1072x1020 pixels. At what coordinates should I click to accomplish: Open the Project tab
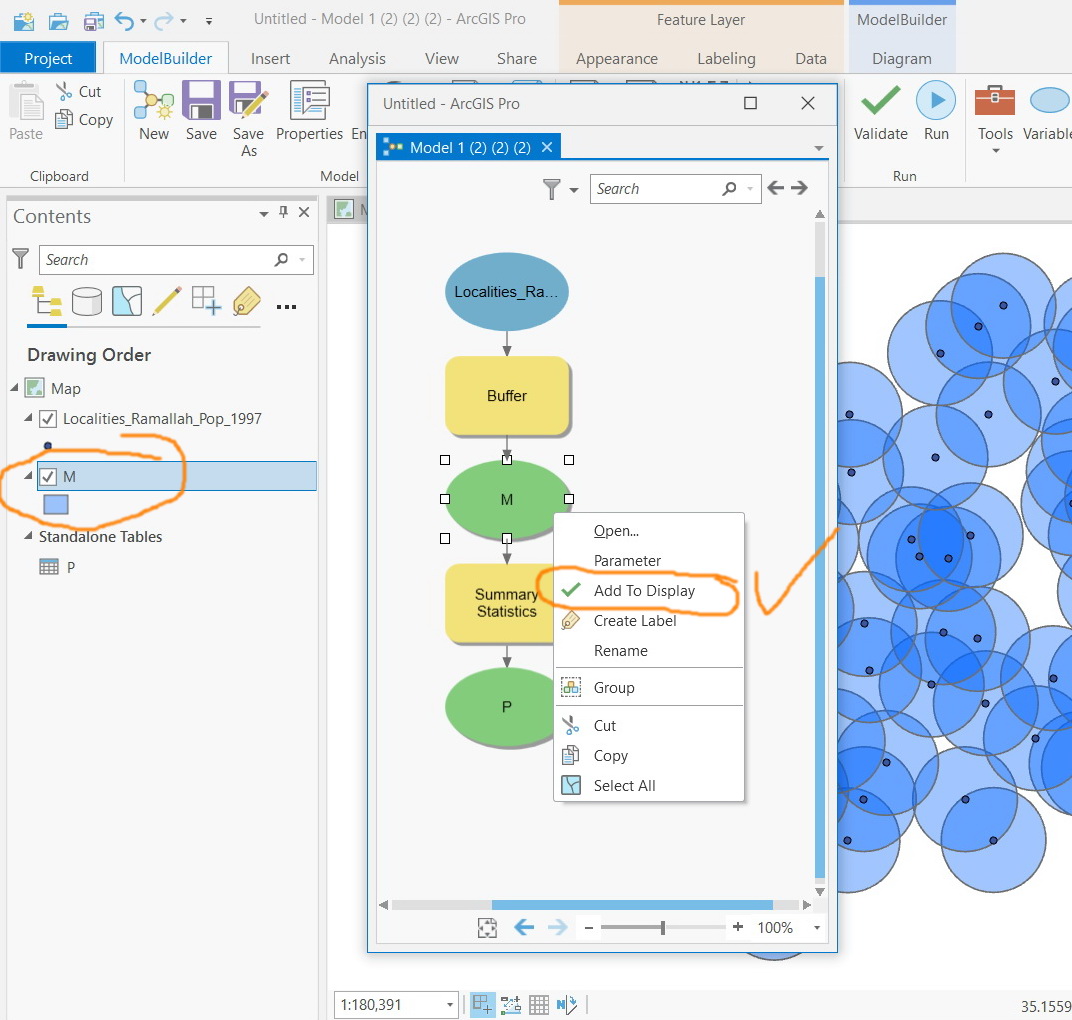coord(48,58)
